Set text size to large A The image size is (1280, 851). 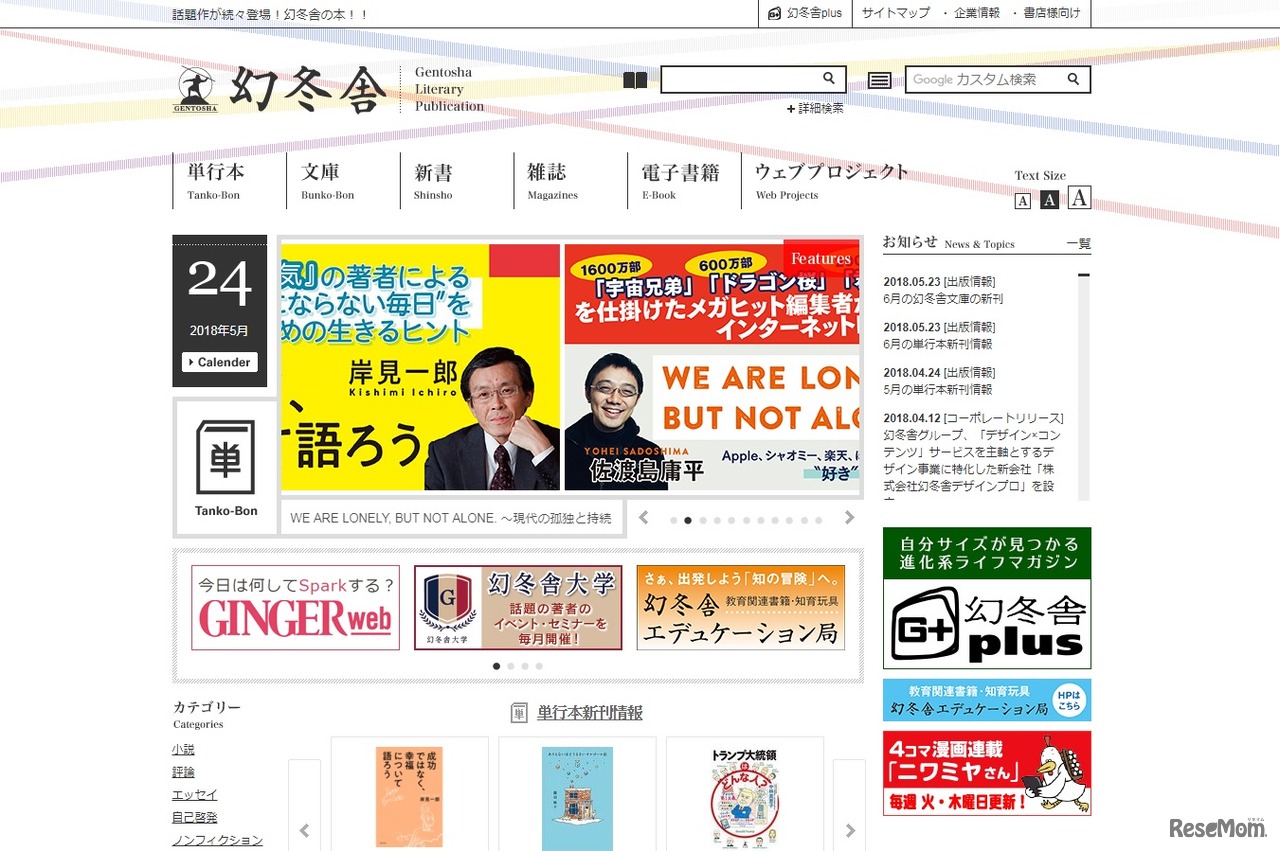click(1079, 197)
